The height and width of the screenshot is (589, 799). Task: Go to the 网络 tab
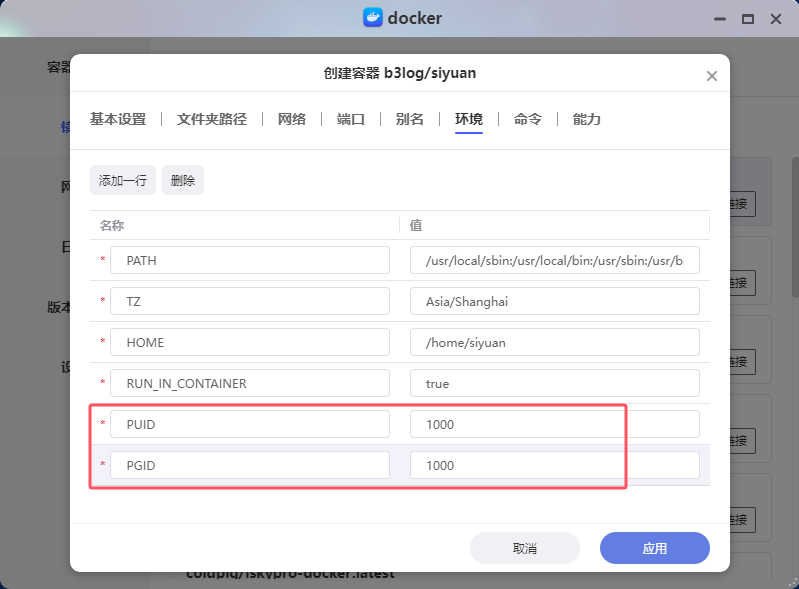292,119
